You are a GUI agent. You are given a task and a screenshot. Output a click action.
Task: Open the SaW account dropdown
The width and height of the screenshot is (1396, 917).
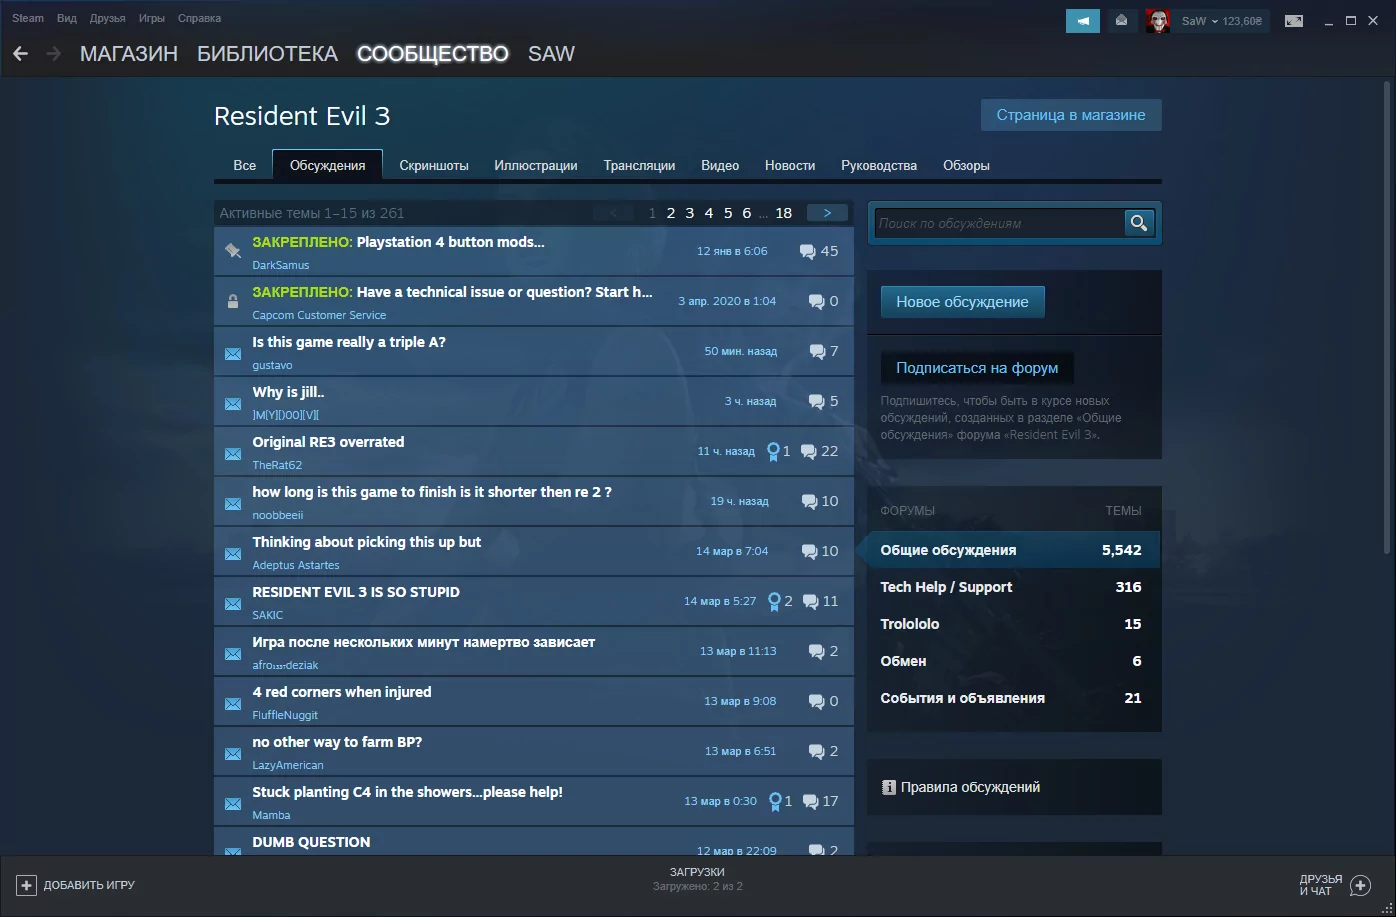click(x=1221, y=21)
